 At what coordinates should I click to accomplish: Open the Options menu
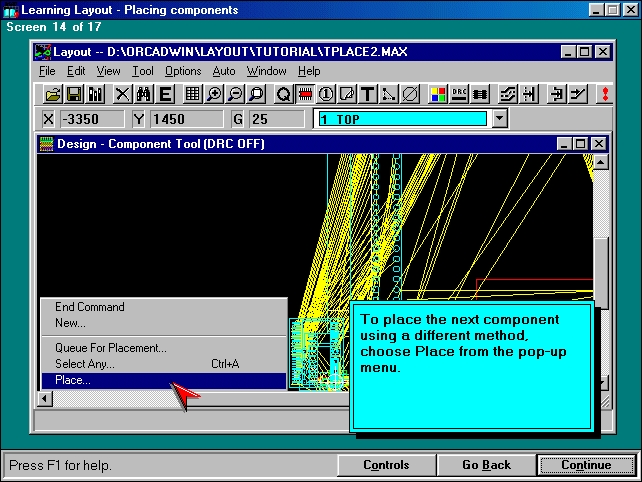[x=183, y=71]
